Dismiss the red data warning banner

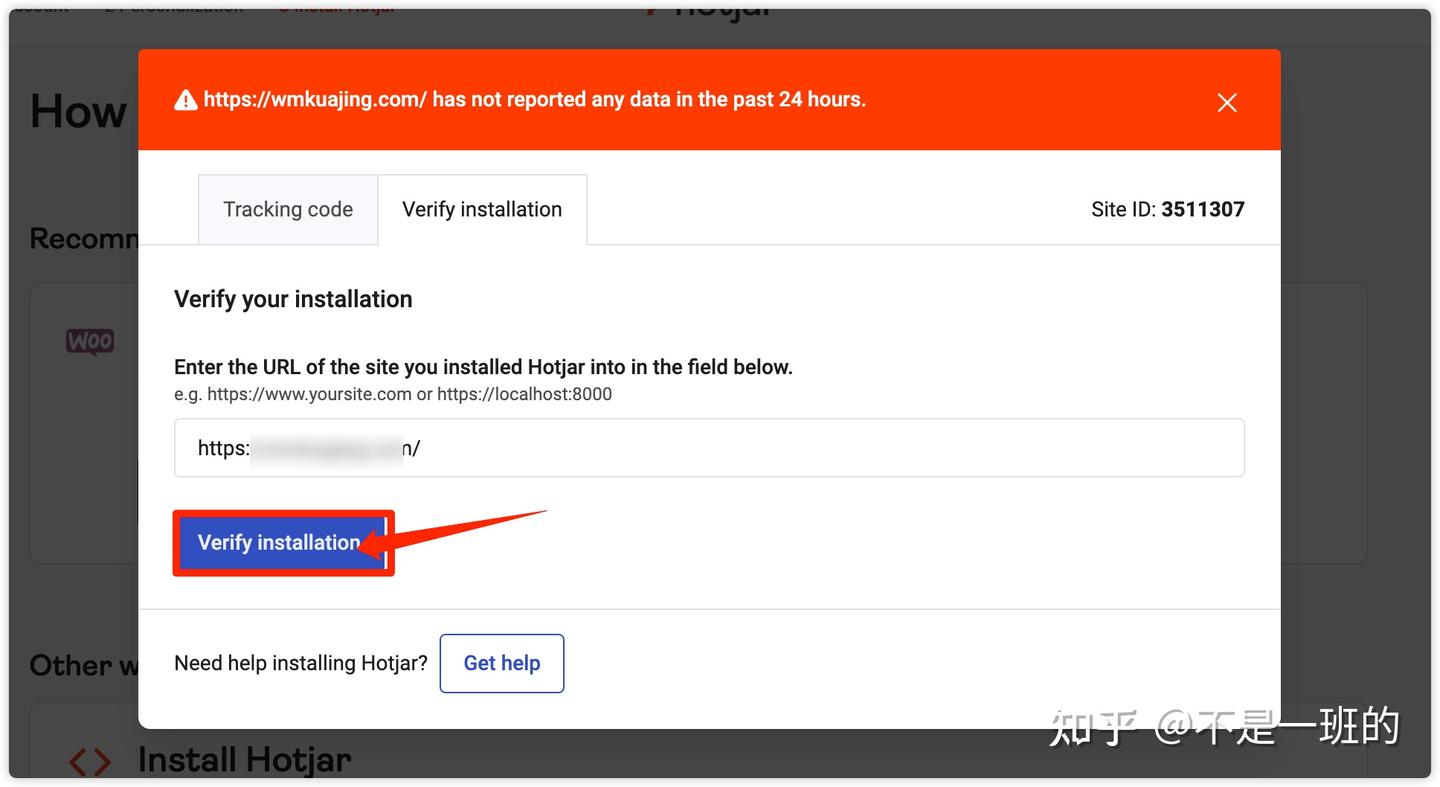1227,102
